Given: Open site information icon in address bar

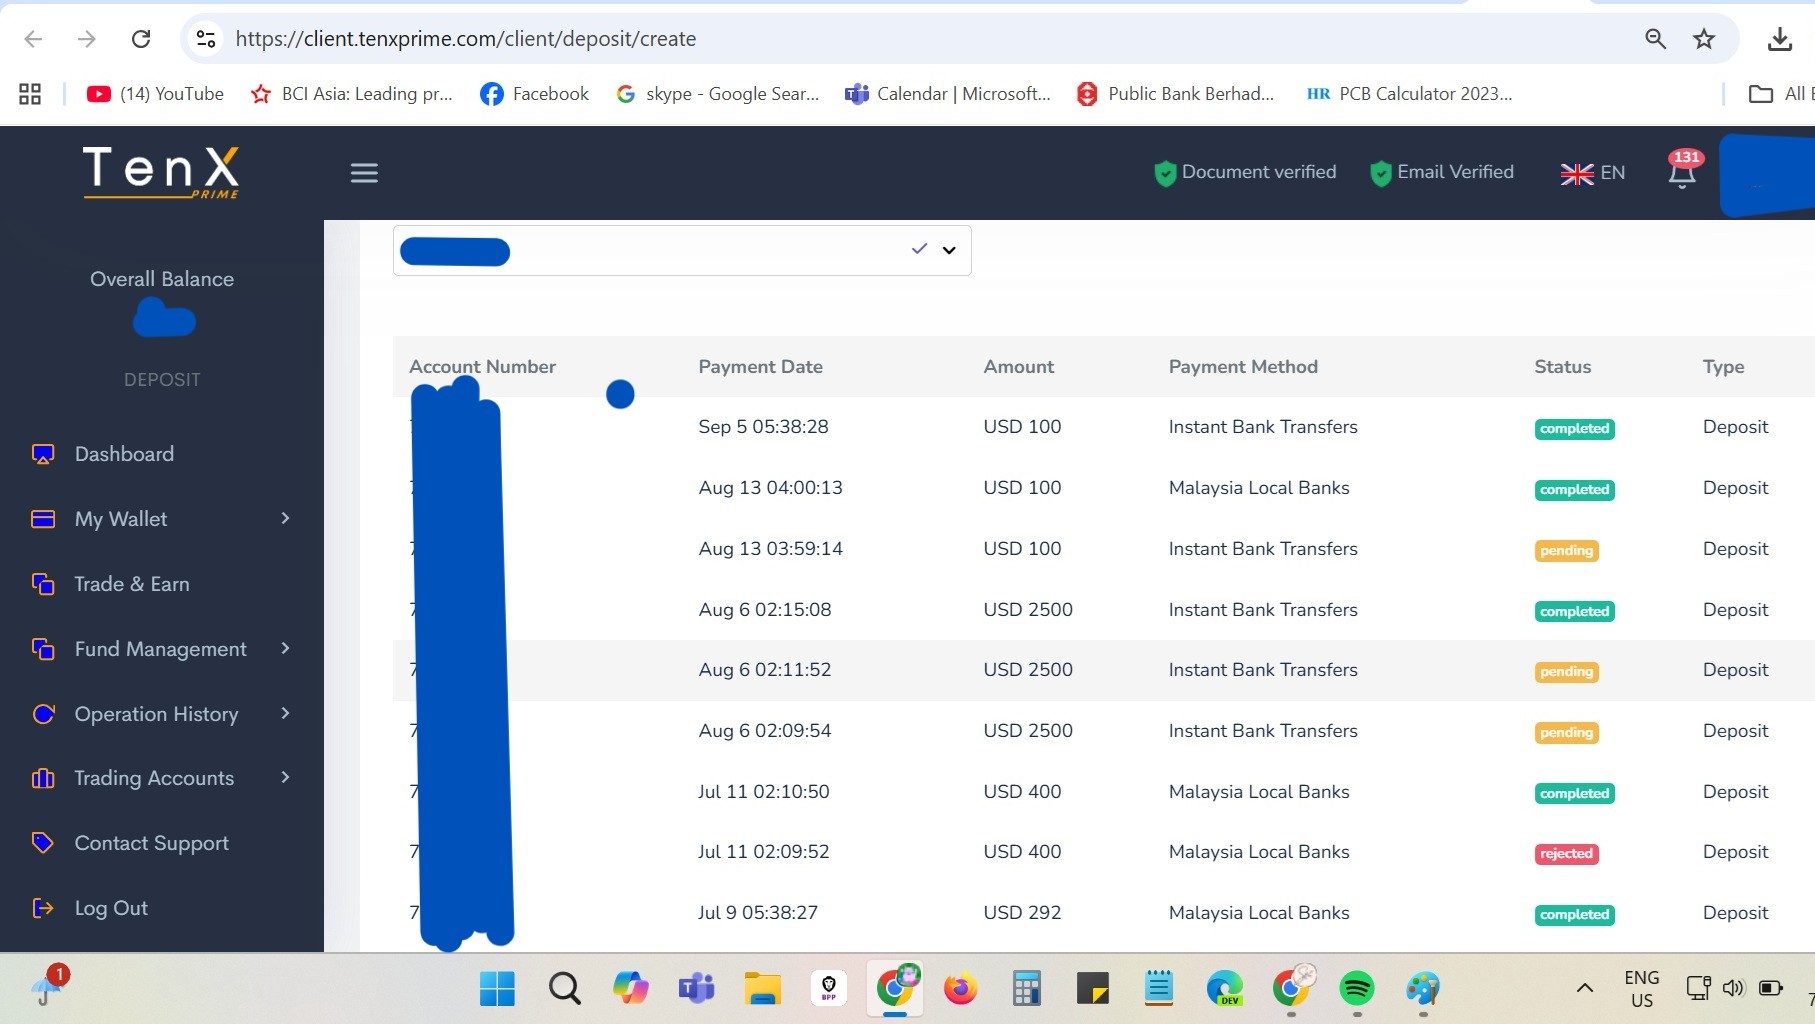Looking at the screenshot, I should (x=206, y=39).
